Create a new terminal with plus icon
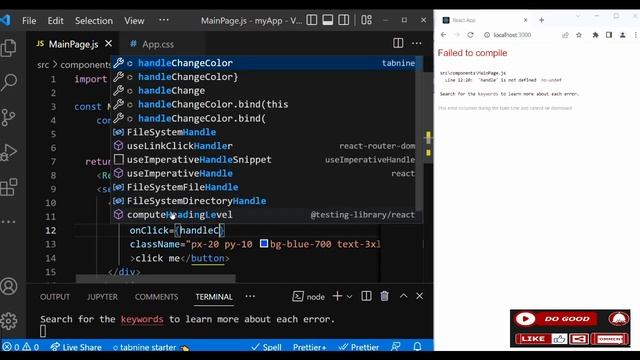This screenshot has height=360, width=640. [337, 296]
